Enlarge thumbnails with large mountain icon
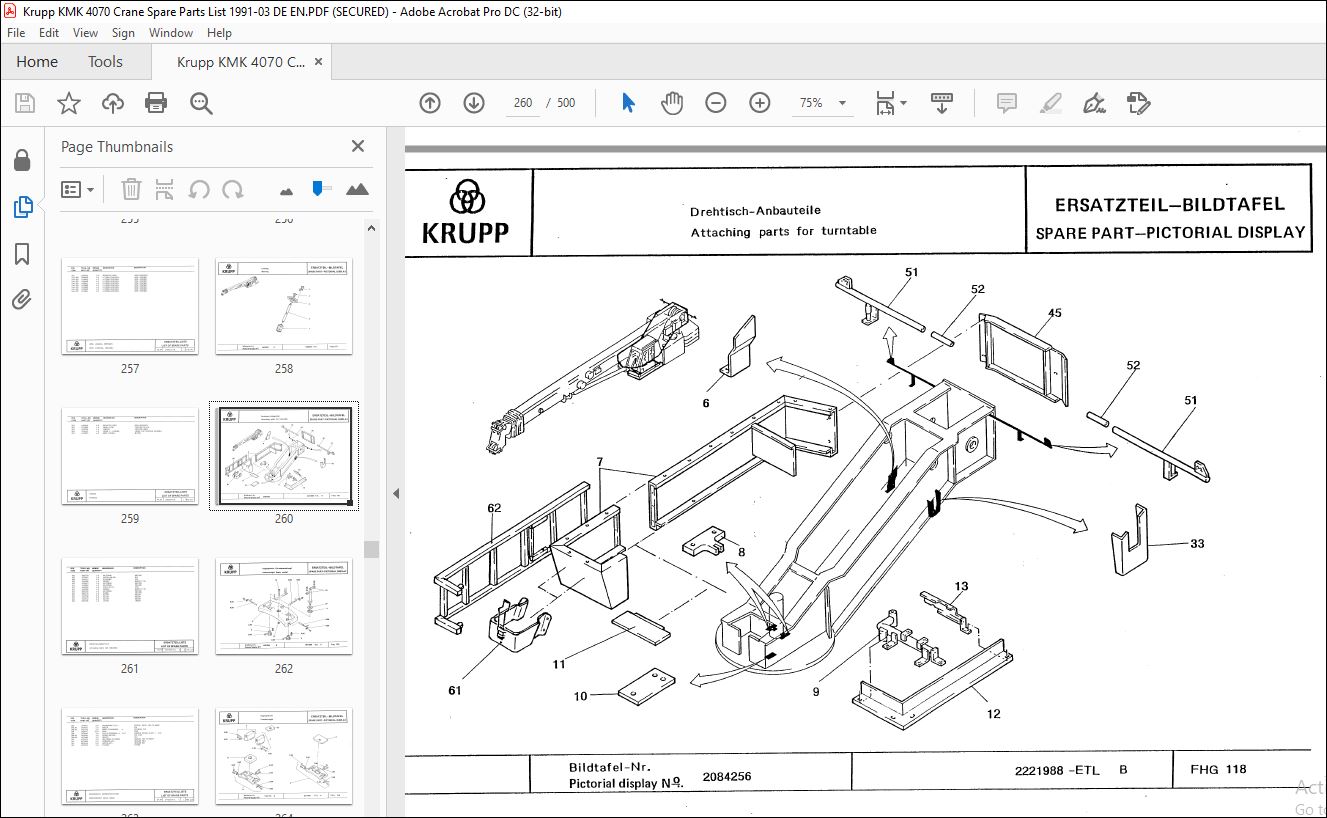 (357, 188)
